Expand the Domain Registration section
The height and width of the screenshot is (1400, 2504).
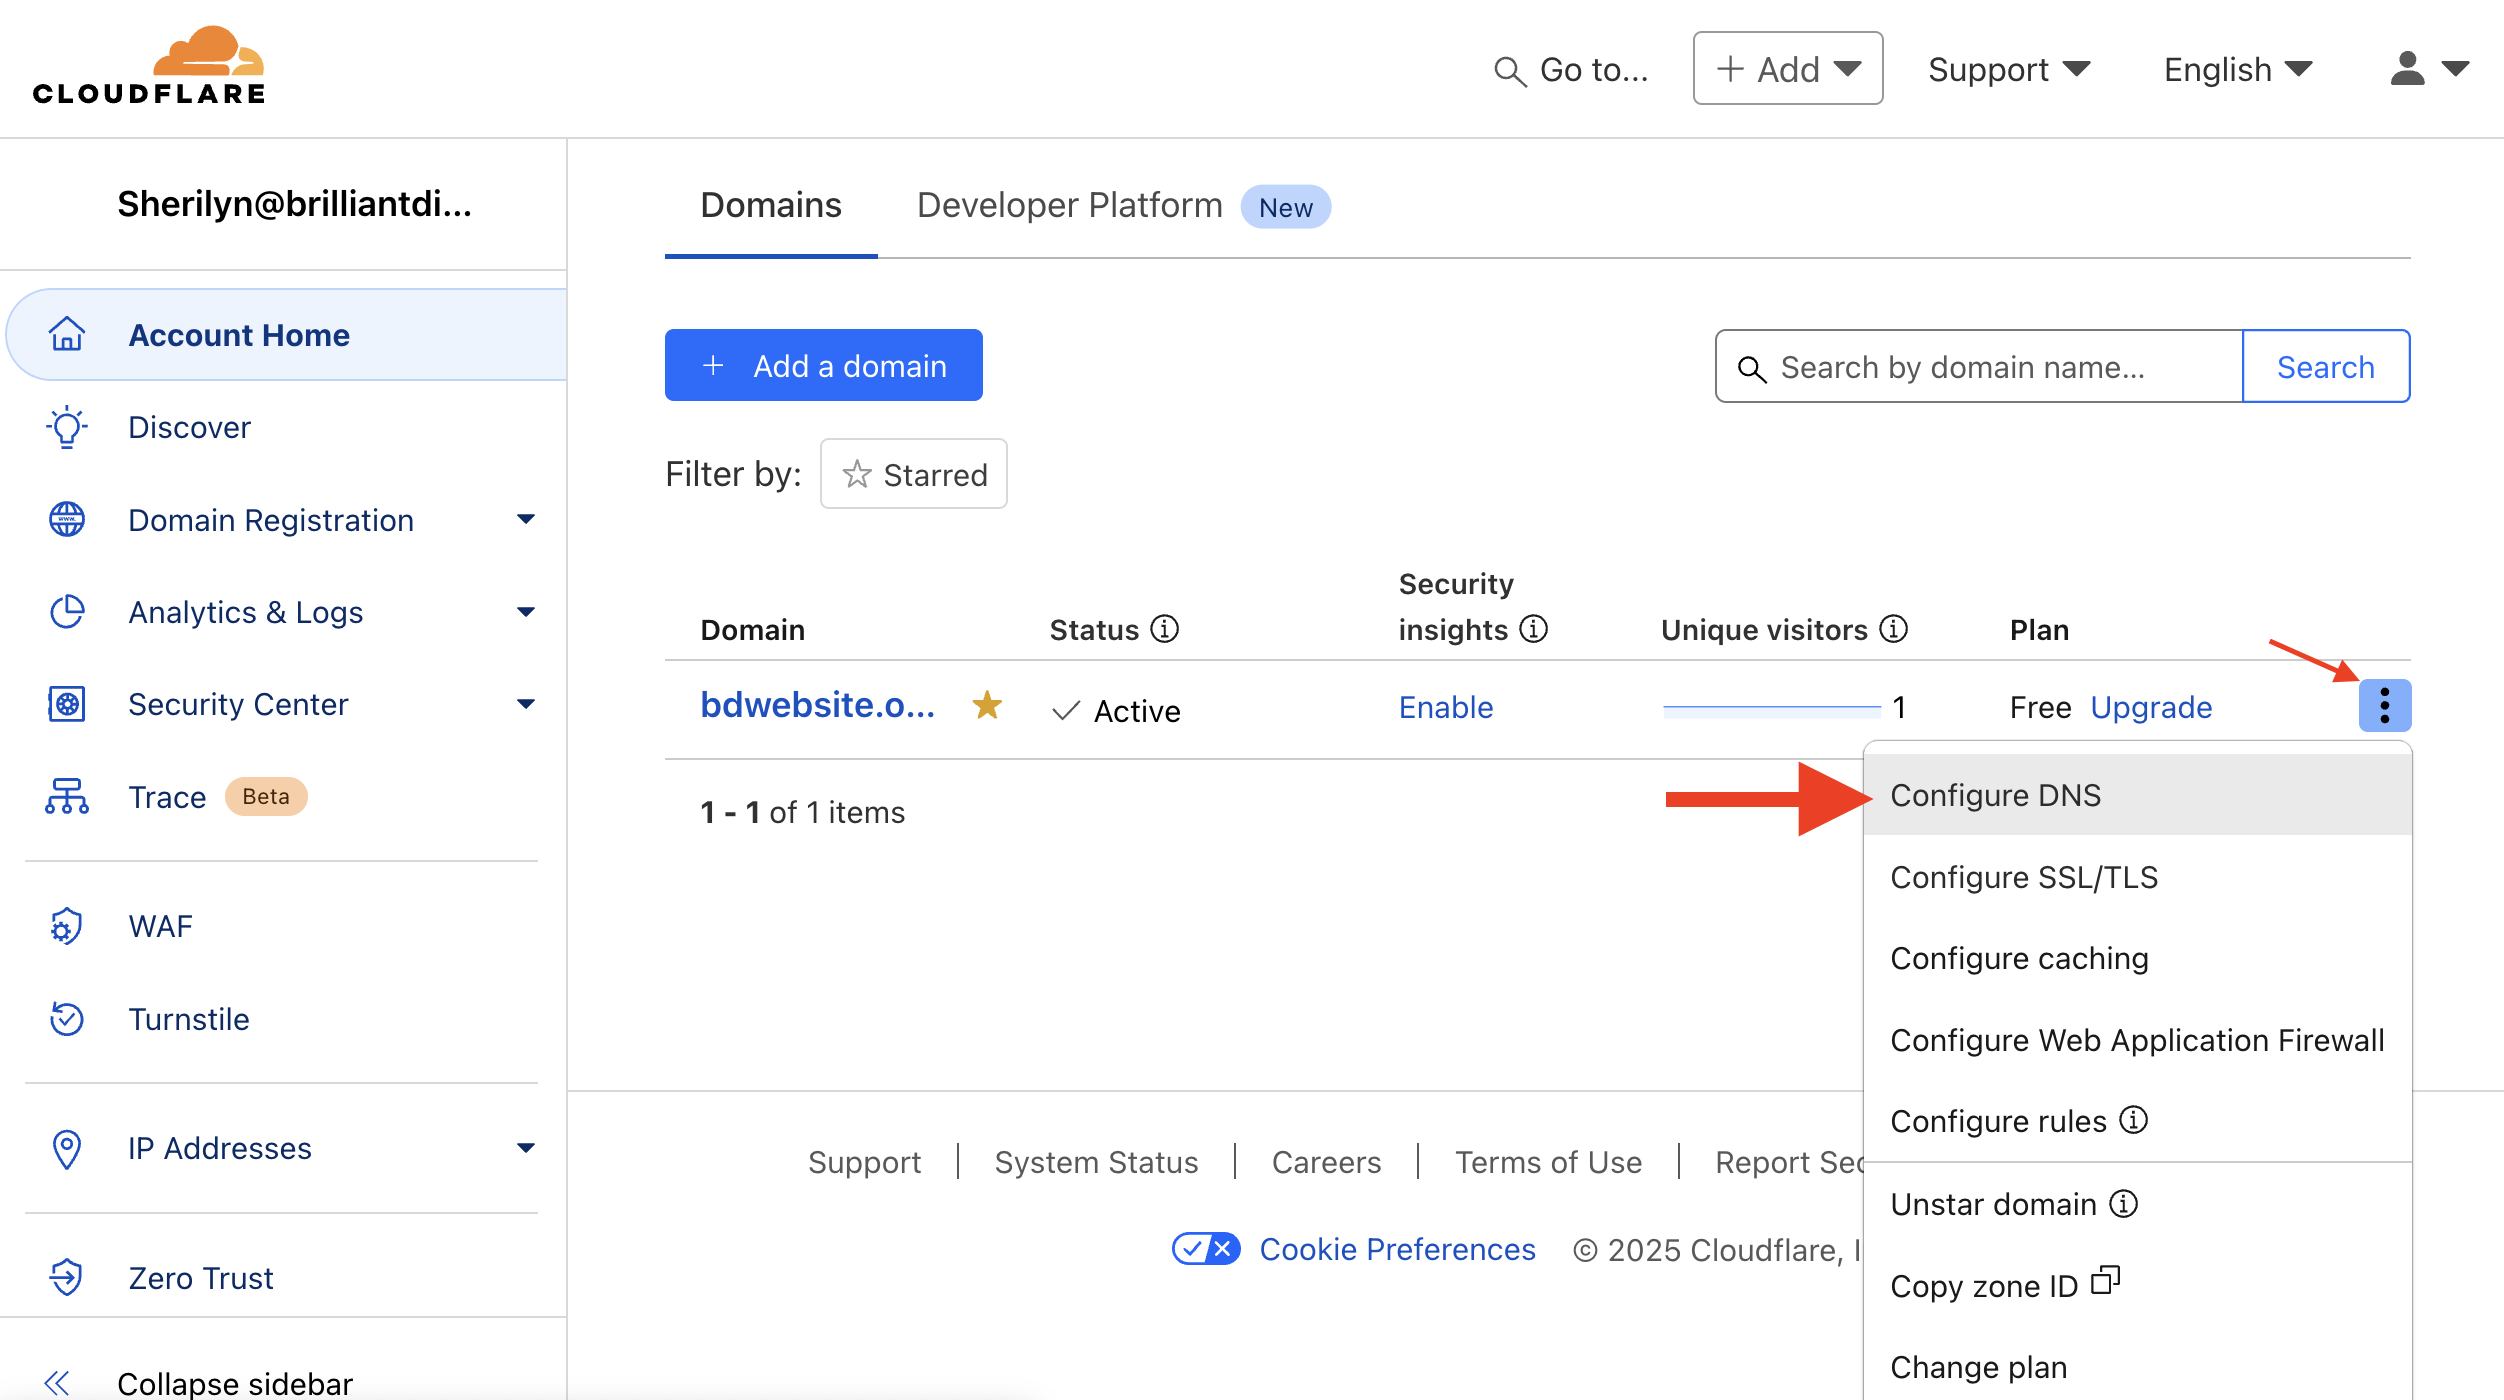click(526, 520)
